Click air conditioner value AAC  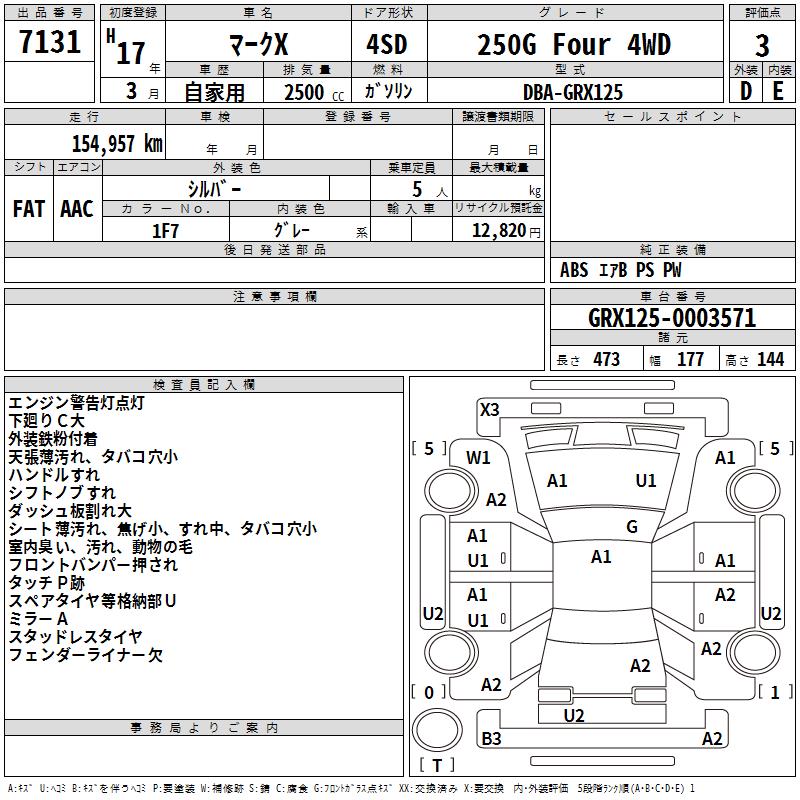pyautogui.click(x=77, y=209)
